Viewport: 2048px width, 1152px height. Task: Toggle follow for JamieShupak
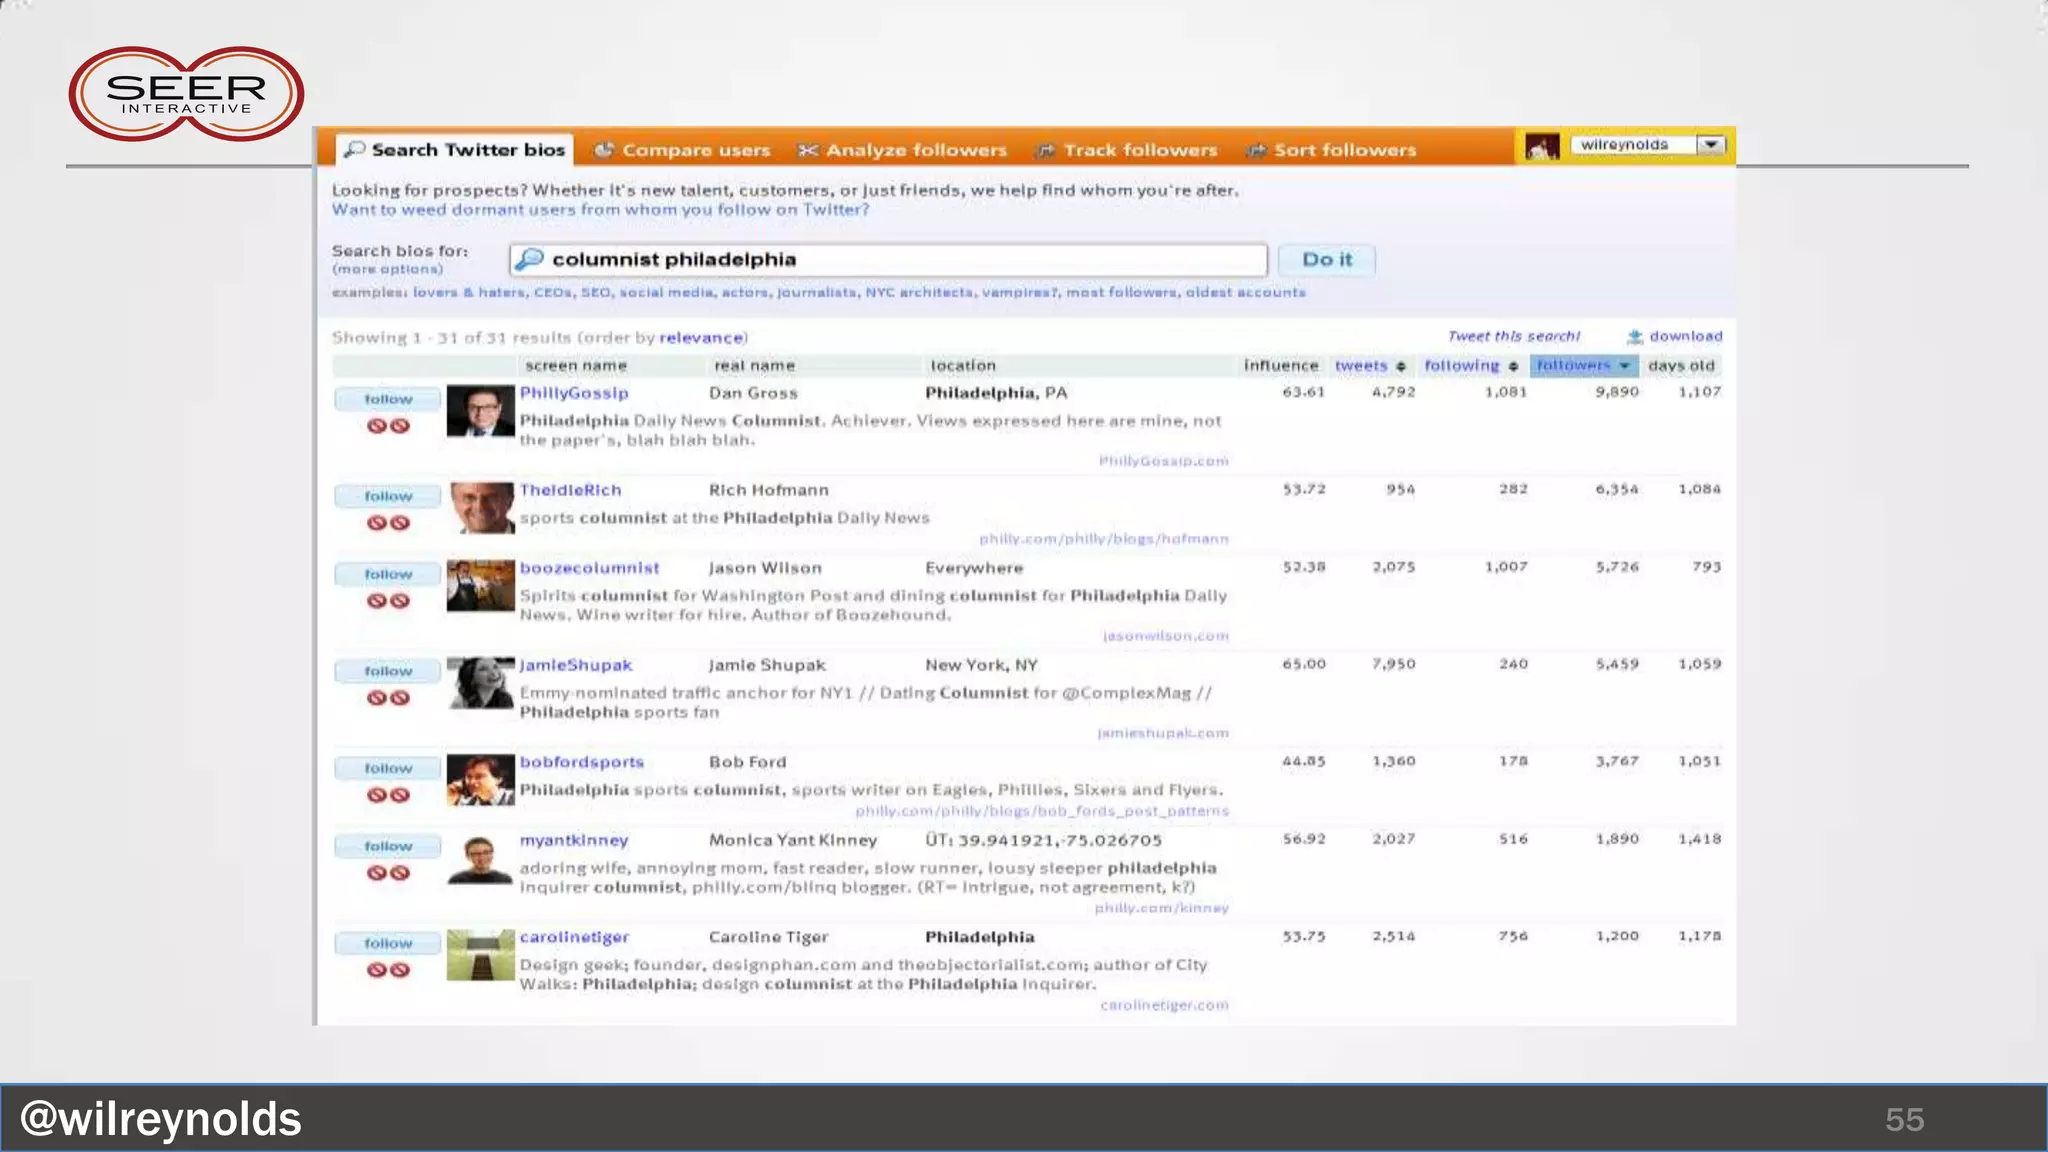tap(388, 671)
